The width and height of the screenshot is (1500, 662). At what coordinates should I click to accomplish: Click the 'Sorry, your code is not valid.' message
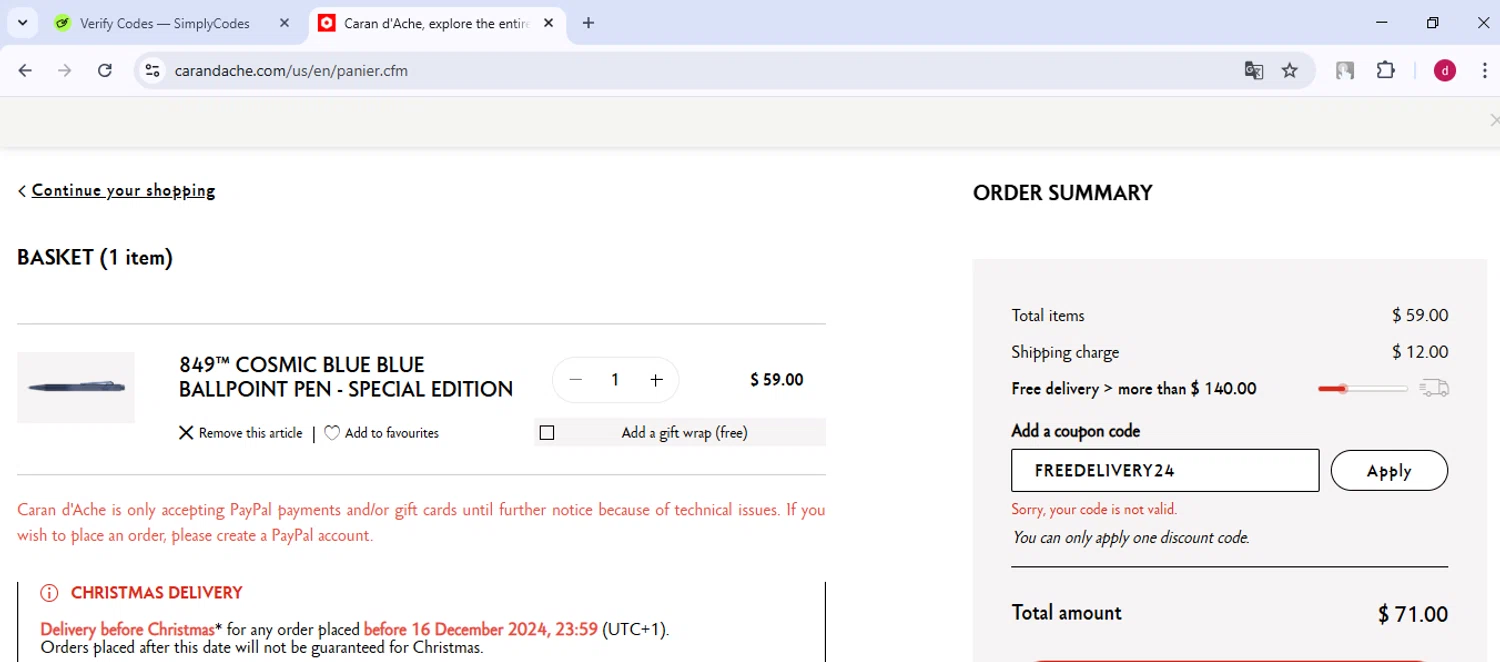(1094, 509)
